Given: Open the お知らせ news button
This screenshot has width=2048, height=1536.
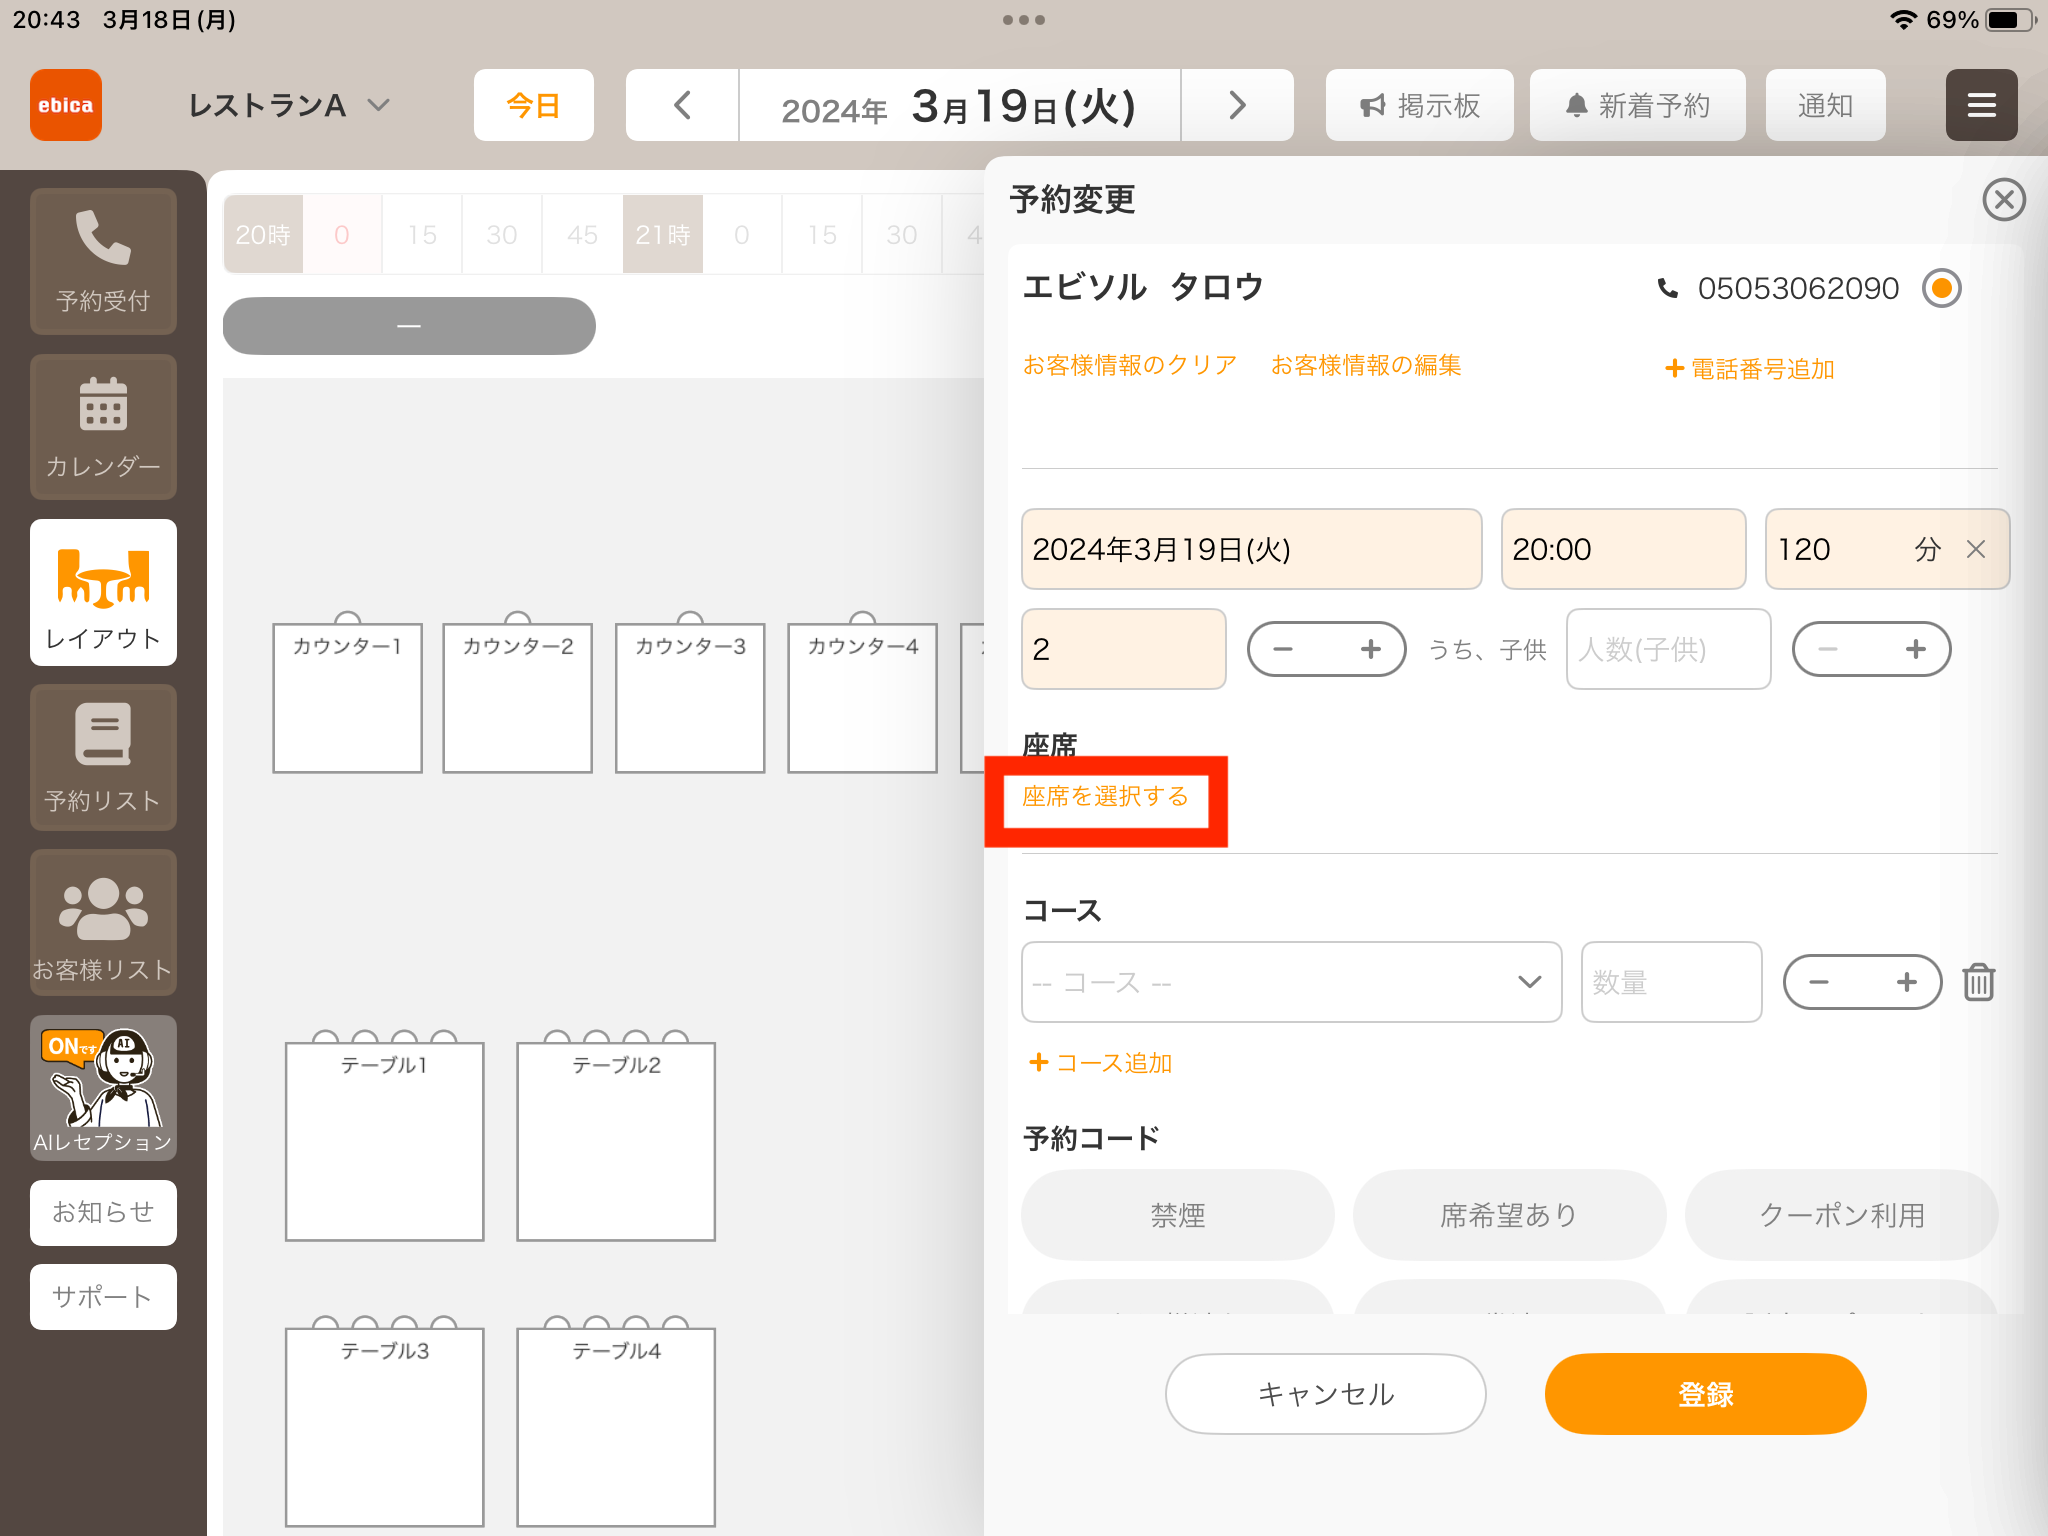Looking at the screenshot, I should [x=103, y=1213].
